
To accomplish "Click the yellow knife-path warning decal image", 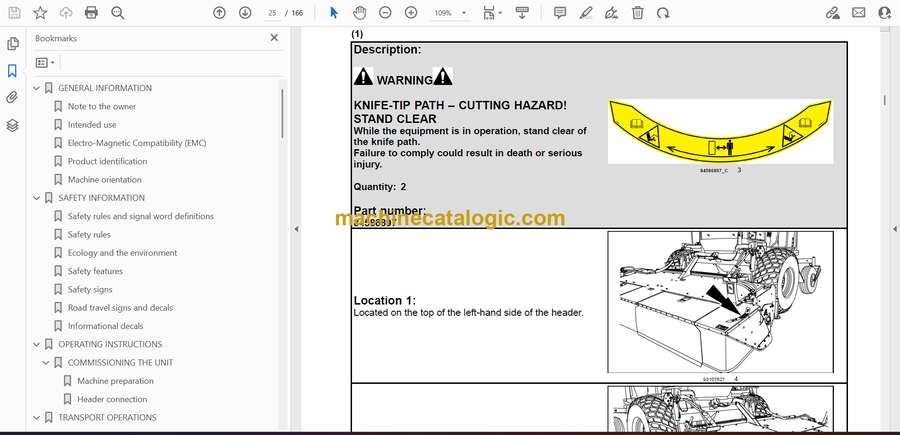I will [x=720, y=131].
